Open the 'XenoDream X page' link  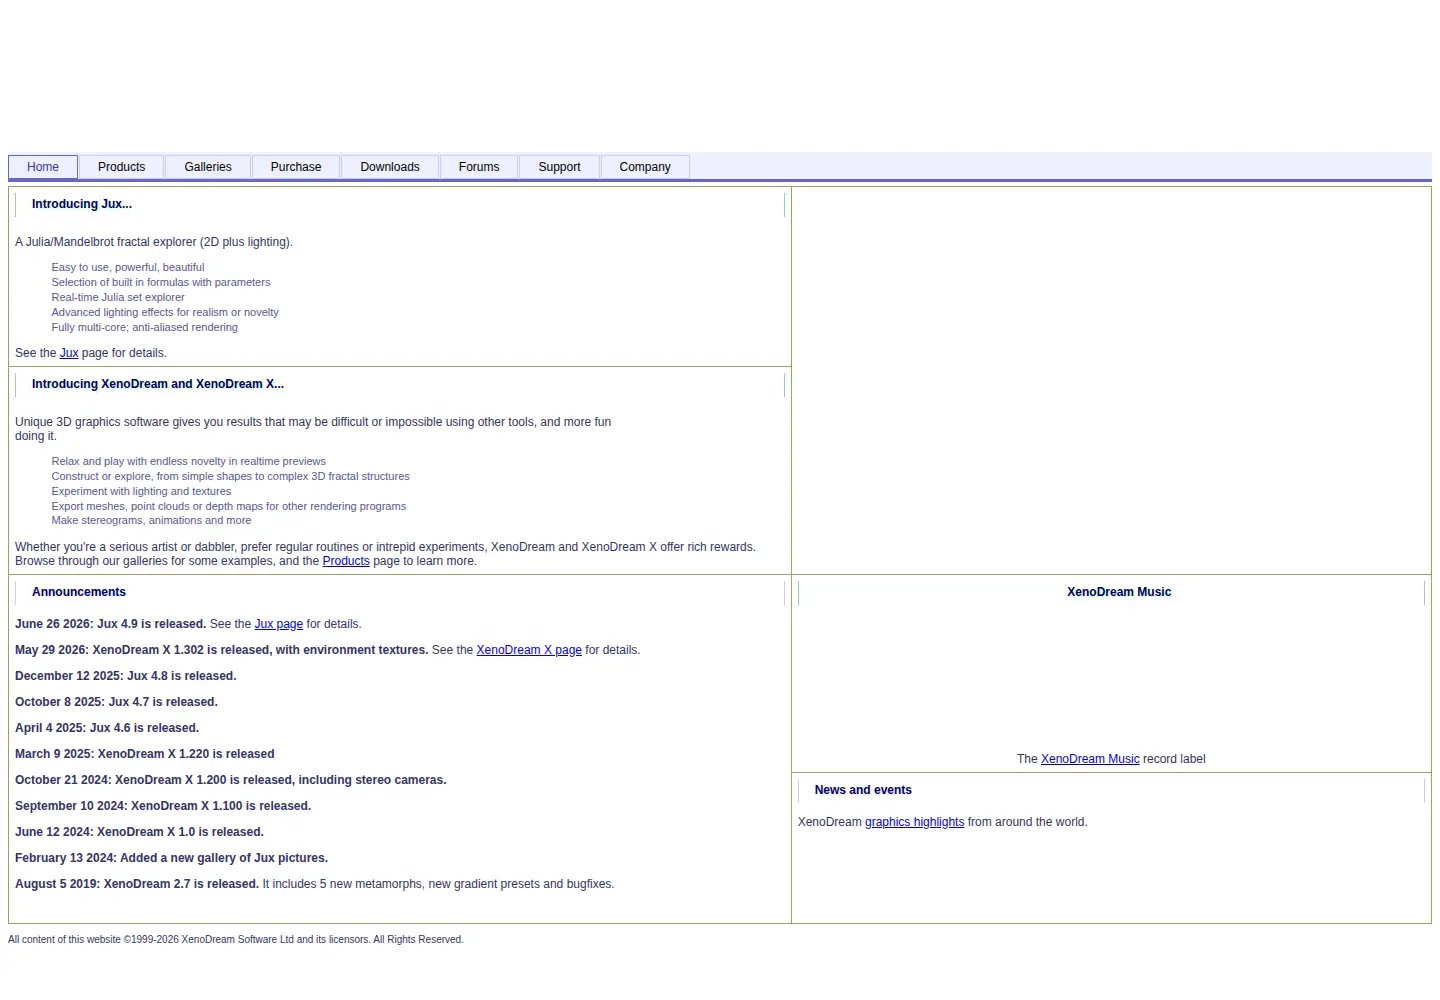[x=529, y=650]
